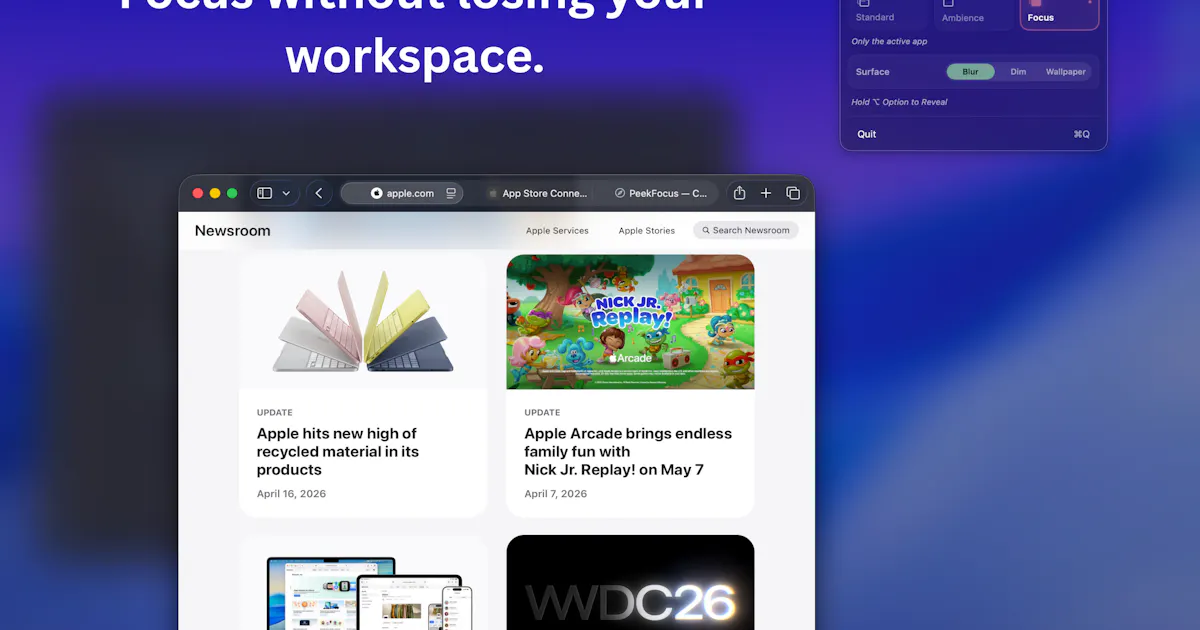1200x630 pixels.
Task: Click the 'Only the active app' text
Action: click(x=887, y=41)
